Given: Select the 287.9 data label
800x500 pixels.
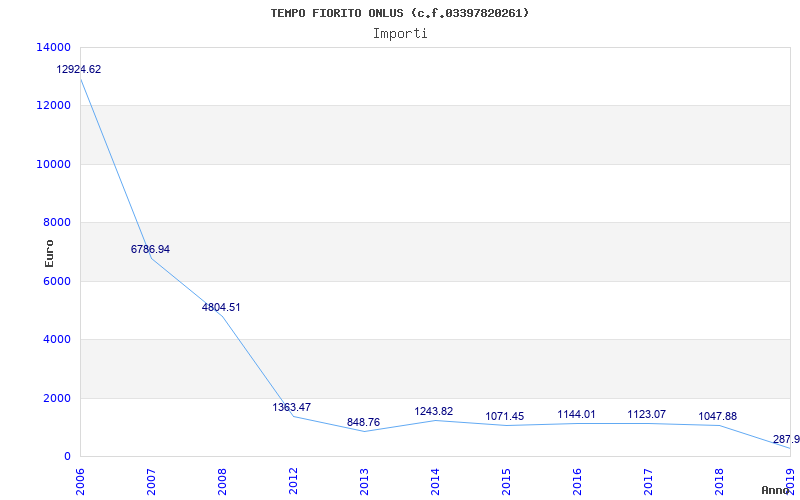Looking at the screenshot, I should pyautogui.click(x=786, y=439).
